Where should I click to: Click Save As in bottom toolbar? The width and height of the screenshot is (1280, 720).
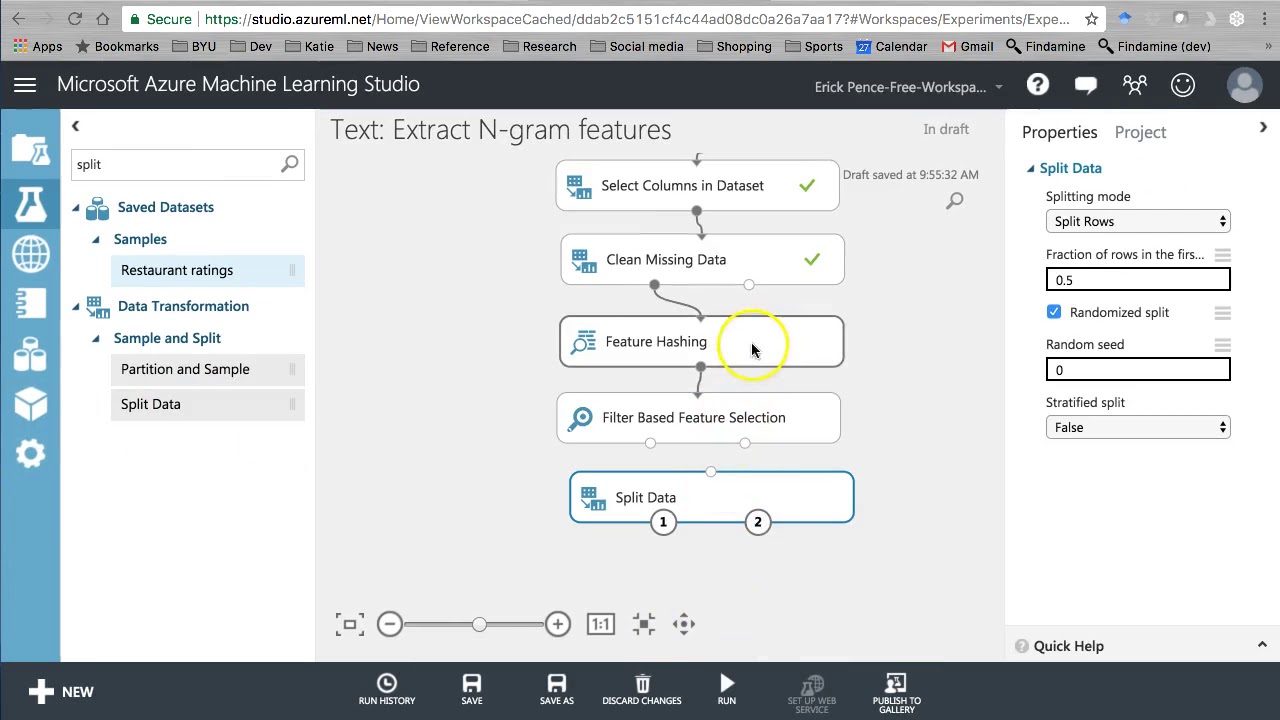click(x=557, y=690)
